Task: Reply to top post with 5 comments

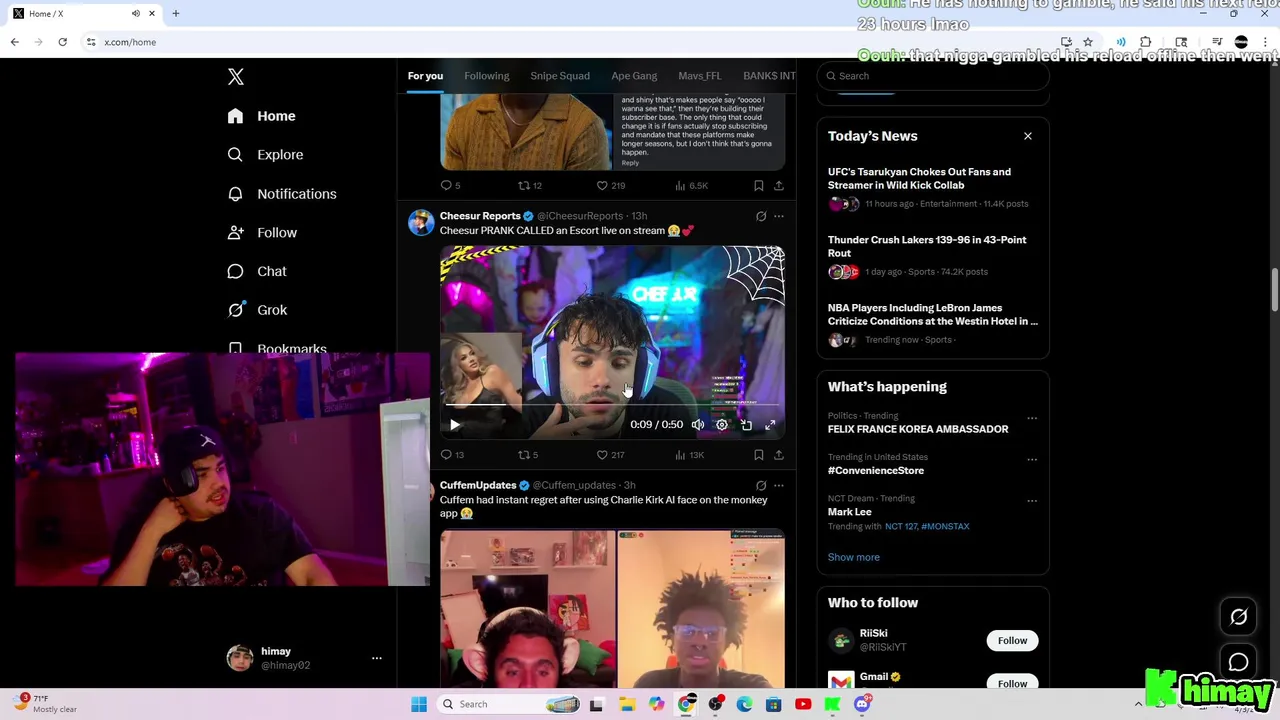Action: (x=450, y=186)
